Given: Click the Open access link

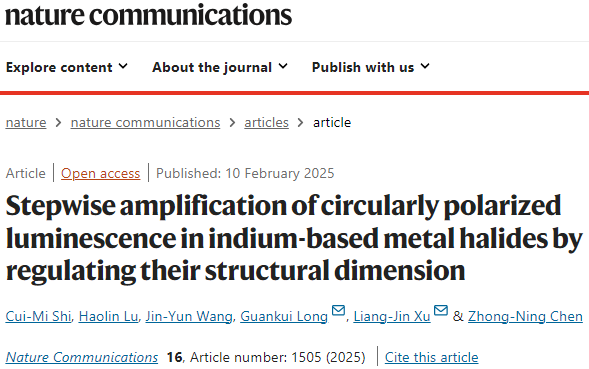Looking at the screenshot, I should 100,173.
